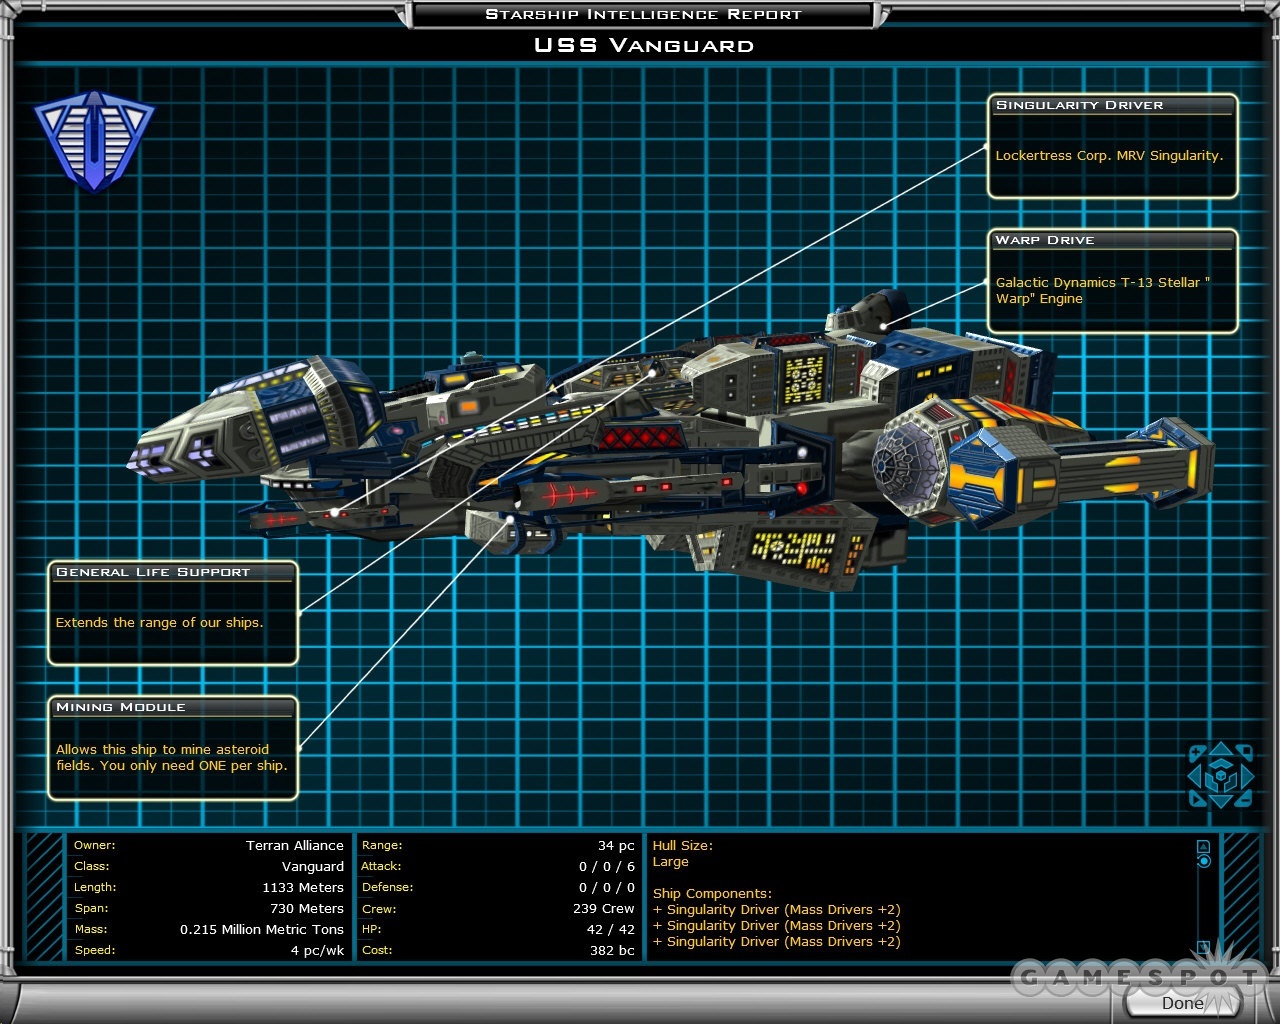The image size is (1280, 1024).
Task: Click the 'Range:' label
Action: (x=382, y=845)
